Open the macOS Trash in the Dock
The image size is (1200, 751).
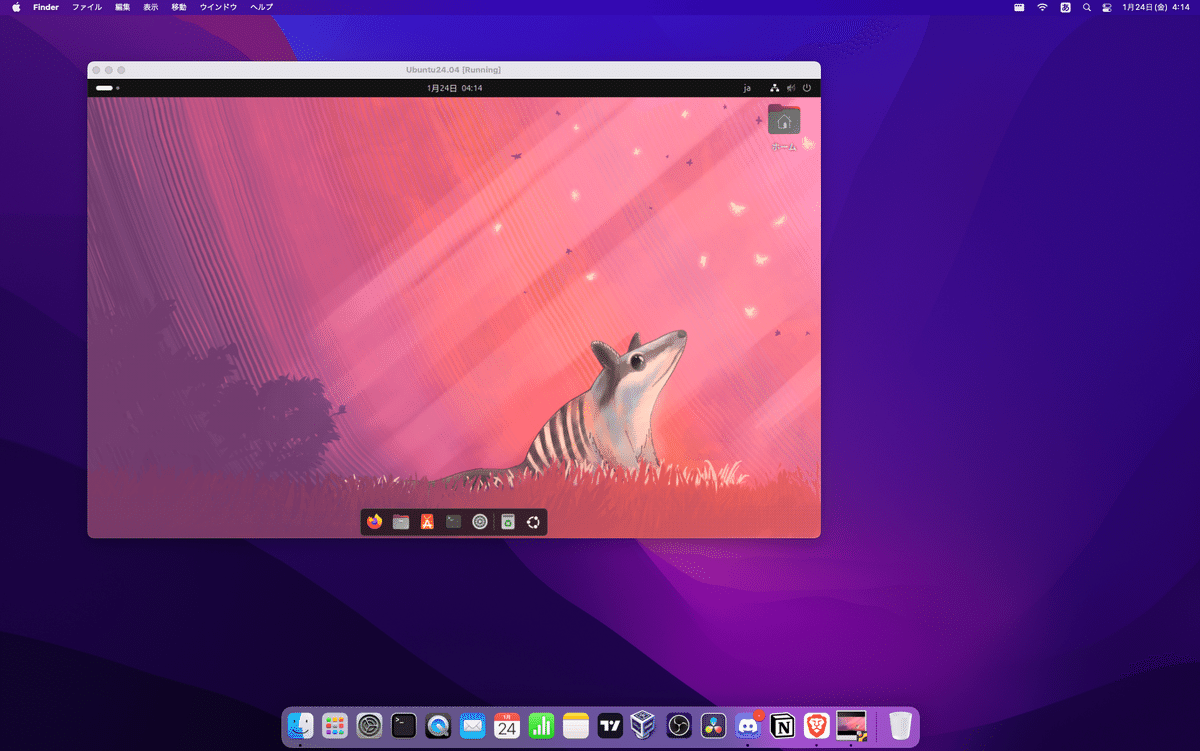point(900,725)
